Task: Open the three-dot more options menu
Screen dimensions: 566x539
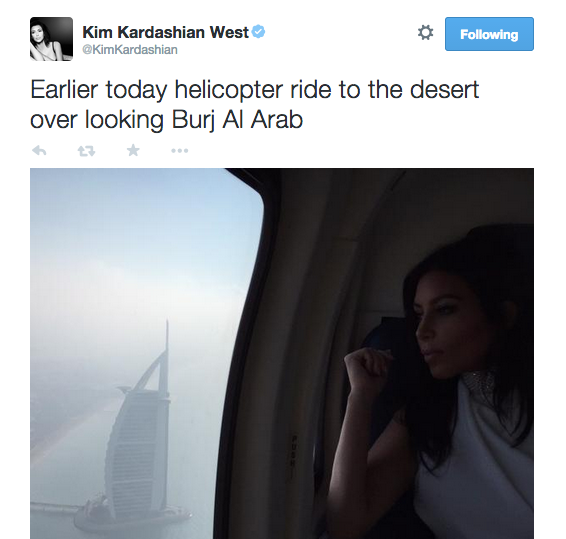Action: (x=180, y=151)
